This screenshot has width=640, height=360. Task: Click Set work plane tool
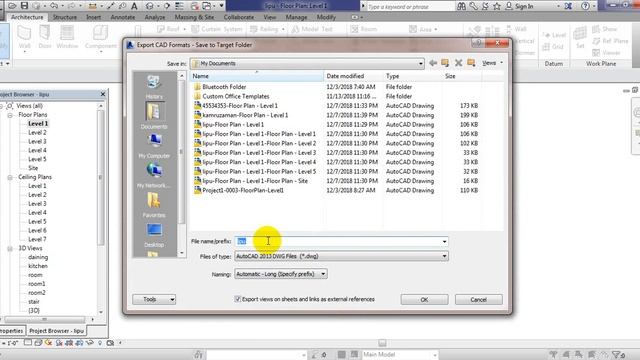click(x=580, y=37)
